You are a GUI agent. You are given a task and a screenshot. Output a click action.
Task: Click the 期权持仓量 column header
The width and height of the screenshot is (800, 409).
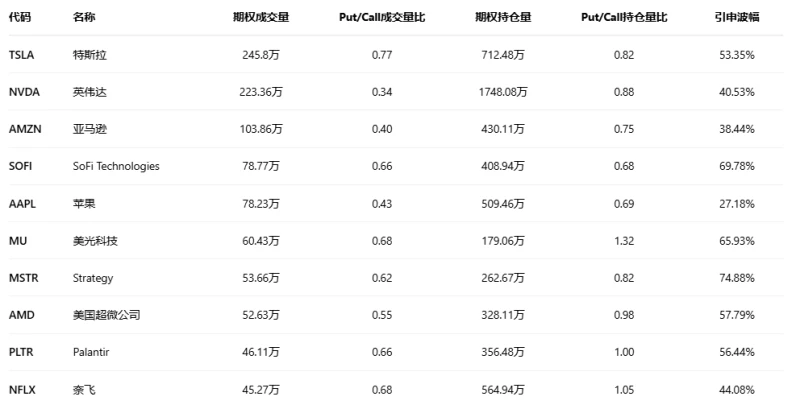click(x=503, y=18)
